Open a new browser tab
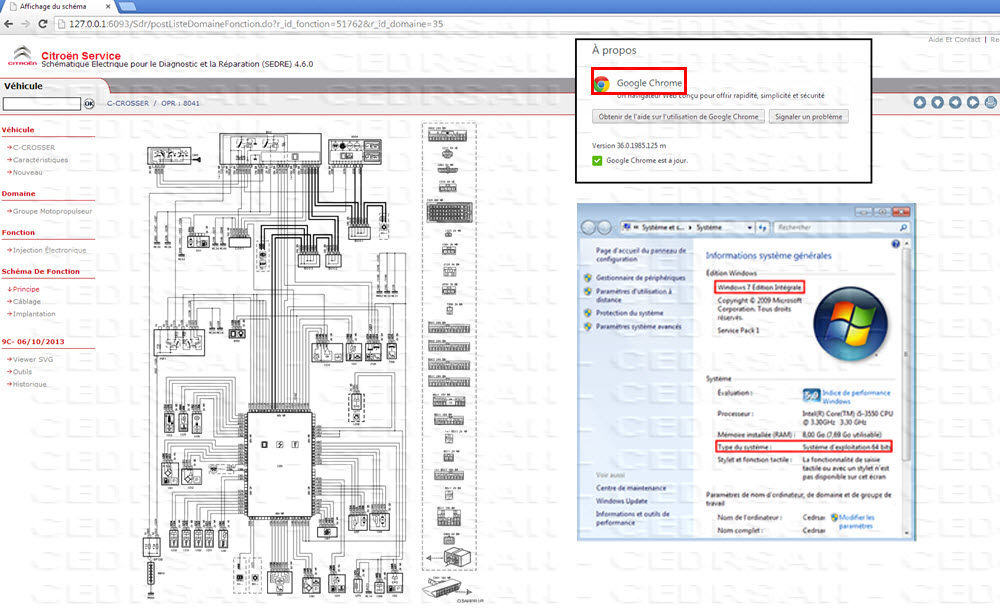1000x612 pixels. click(127, 6)
